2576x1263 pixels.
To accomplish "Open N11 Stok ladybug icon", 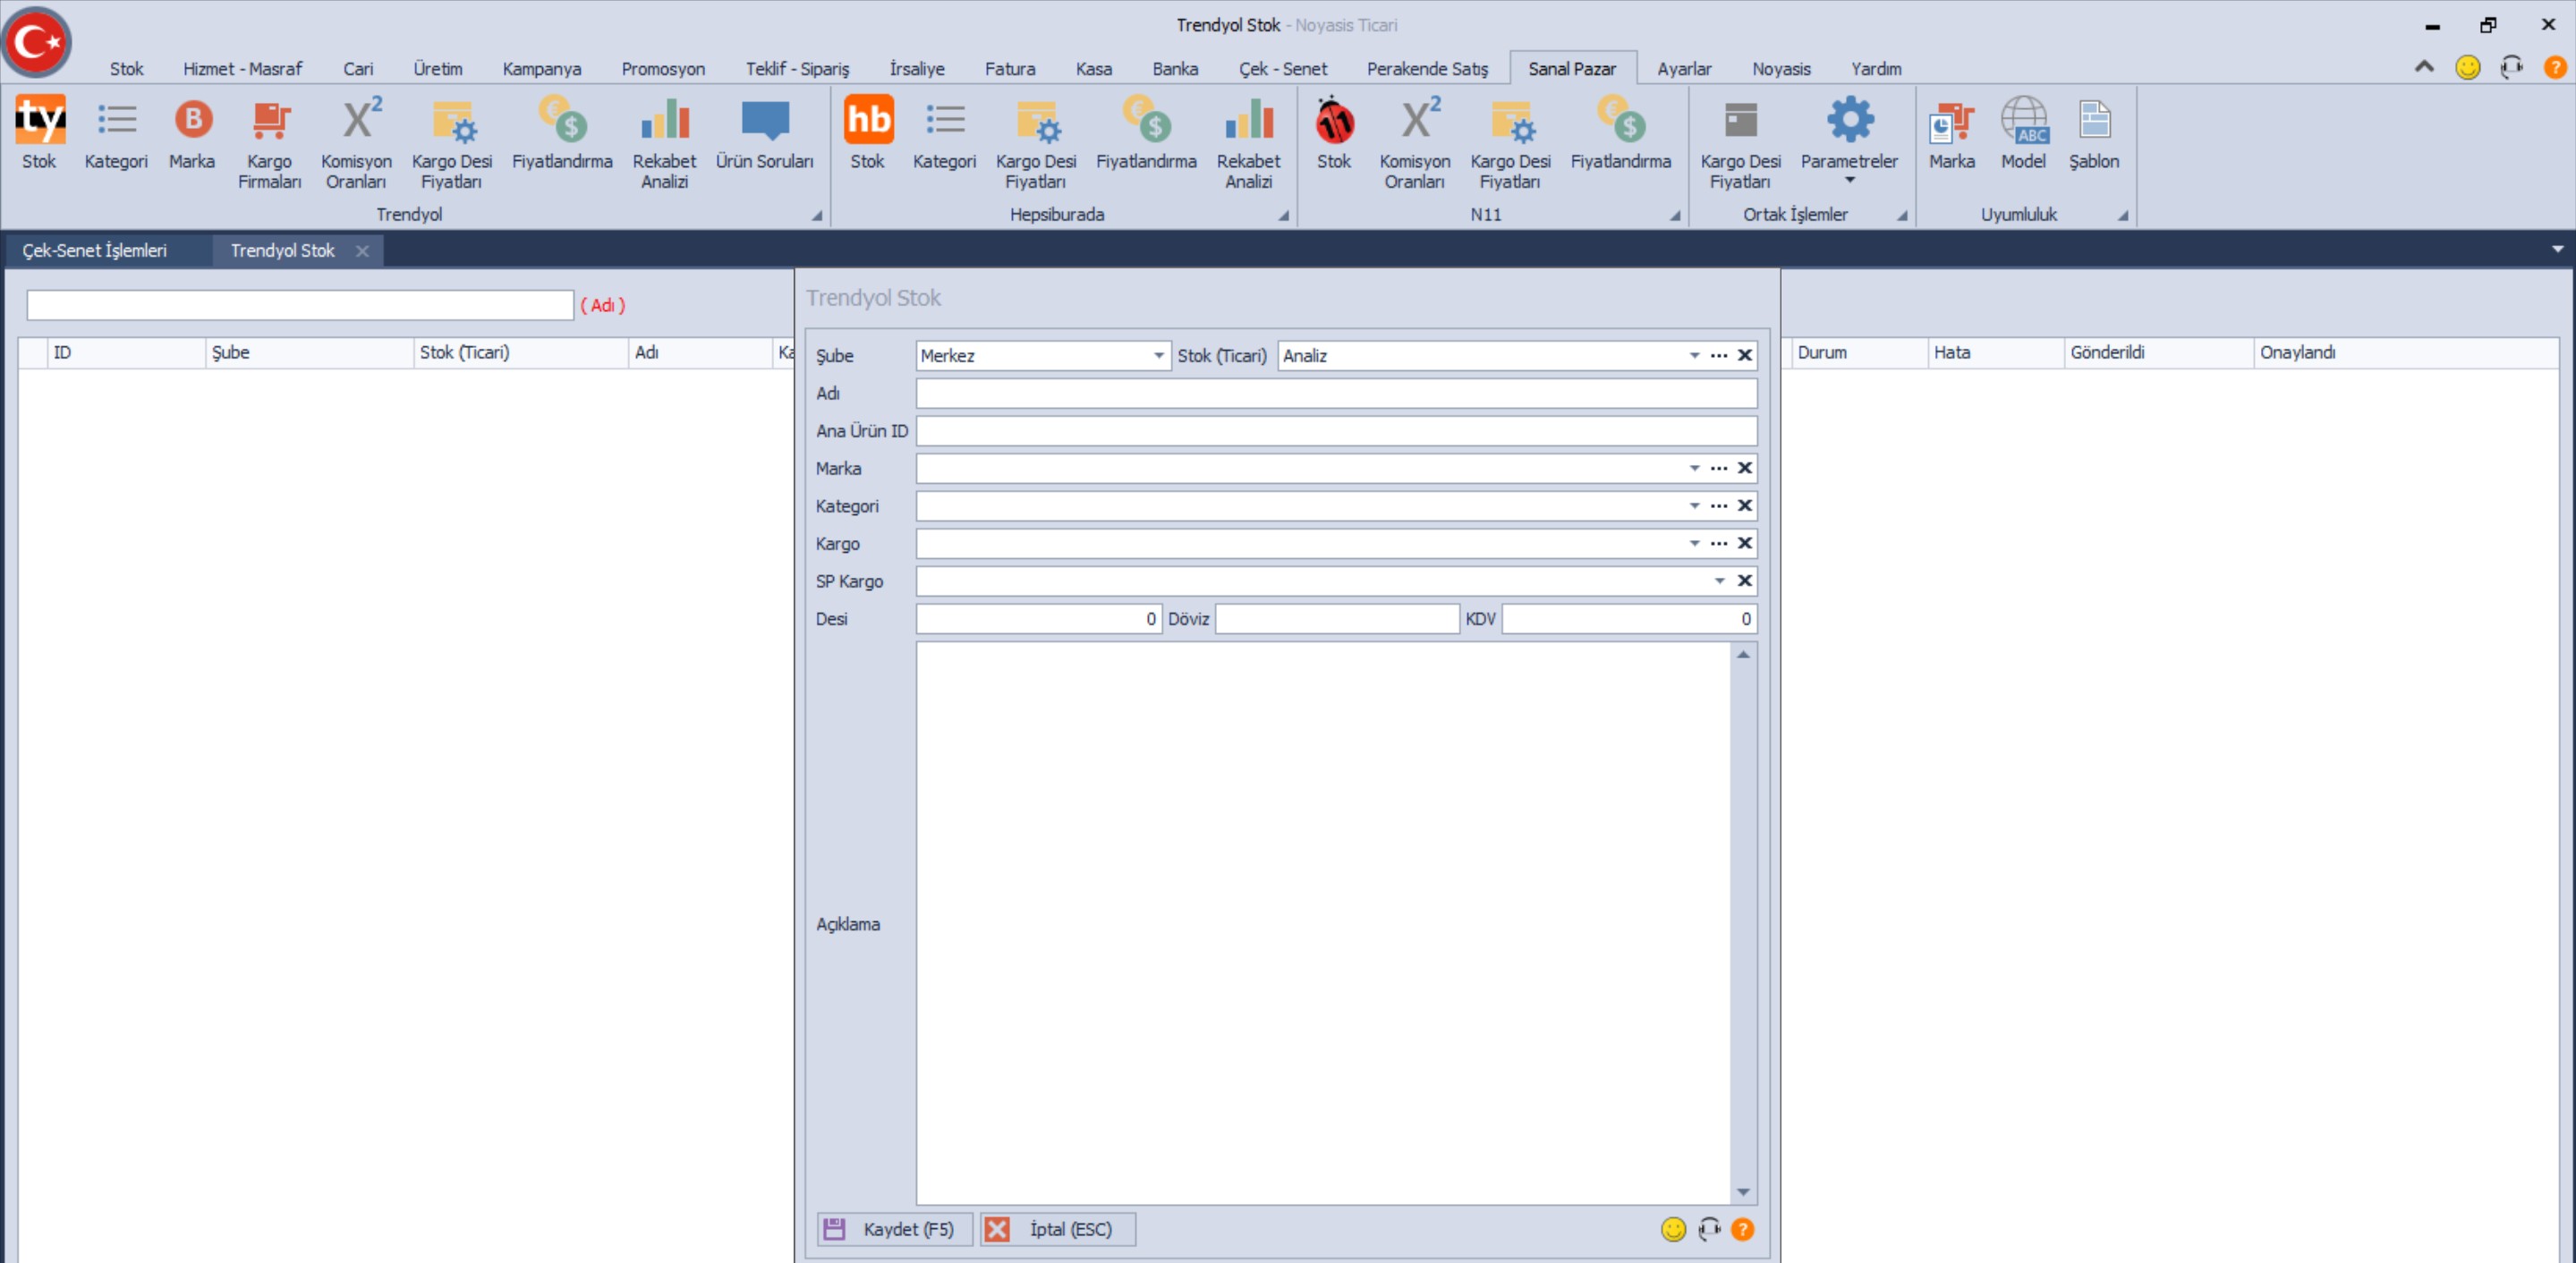I will click(x=1334, y=133).
